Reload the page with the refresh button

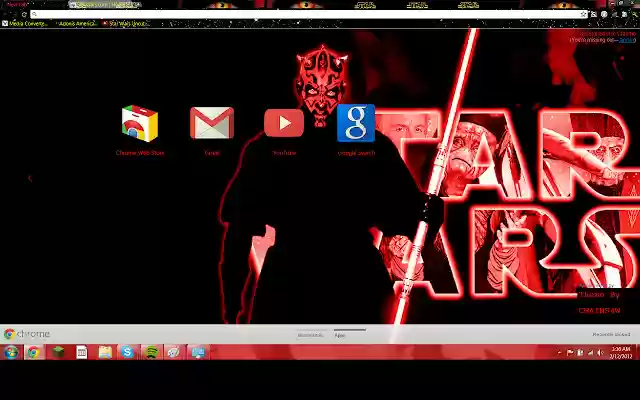click(24, 14)
